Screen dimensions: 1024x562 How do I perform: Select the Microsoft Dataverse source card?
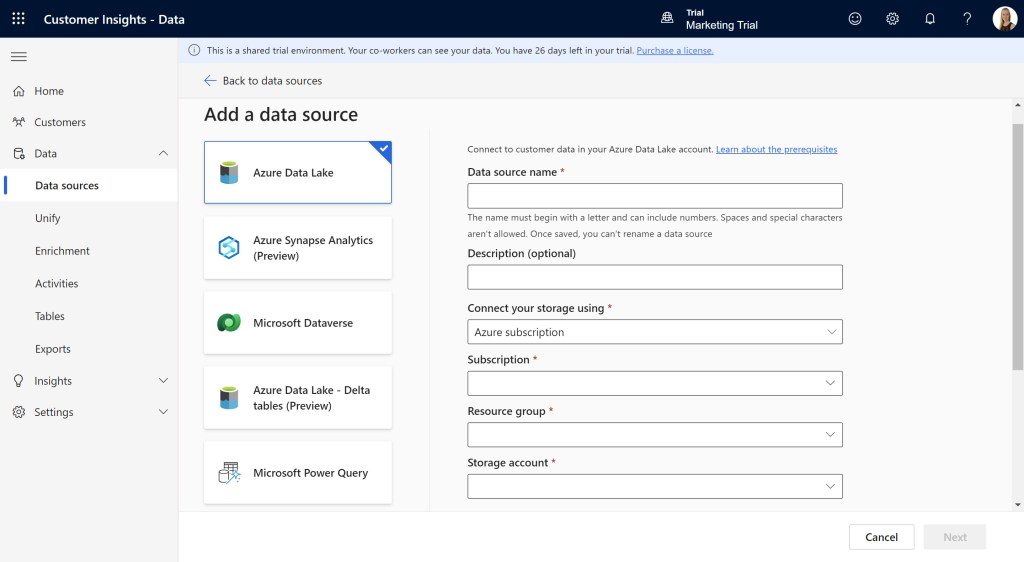pyautogui.click(x=298, y=323)
